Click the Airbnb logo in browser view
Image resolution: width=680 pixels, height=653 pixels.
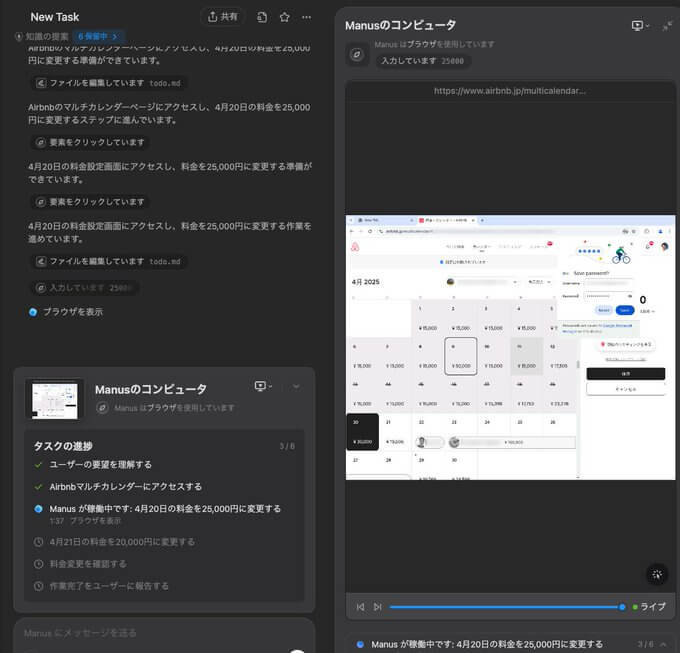(355, 247)
